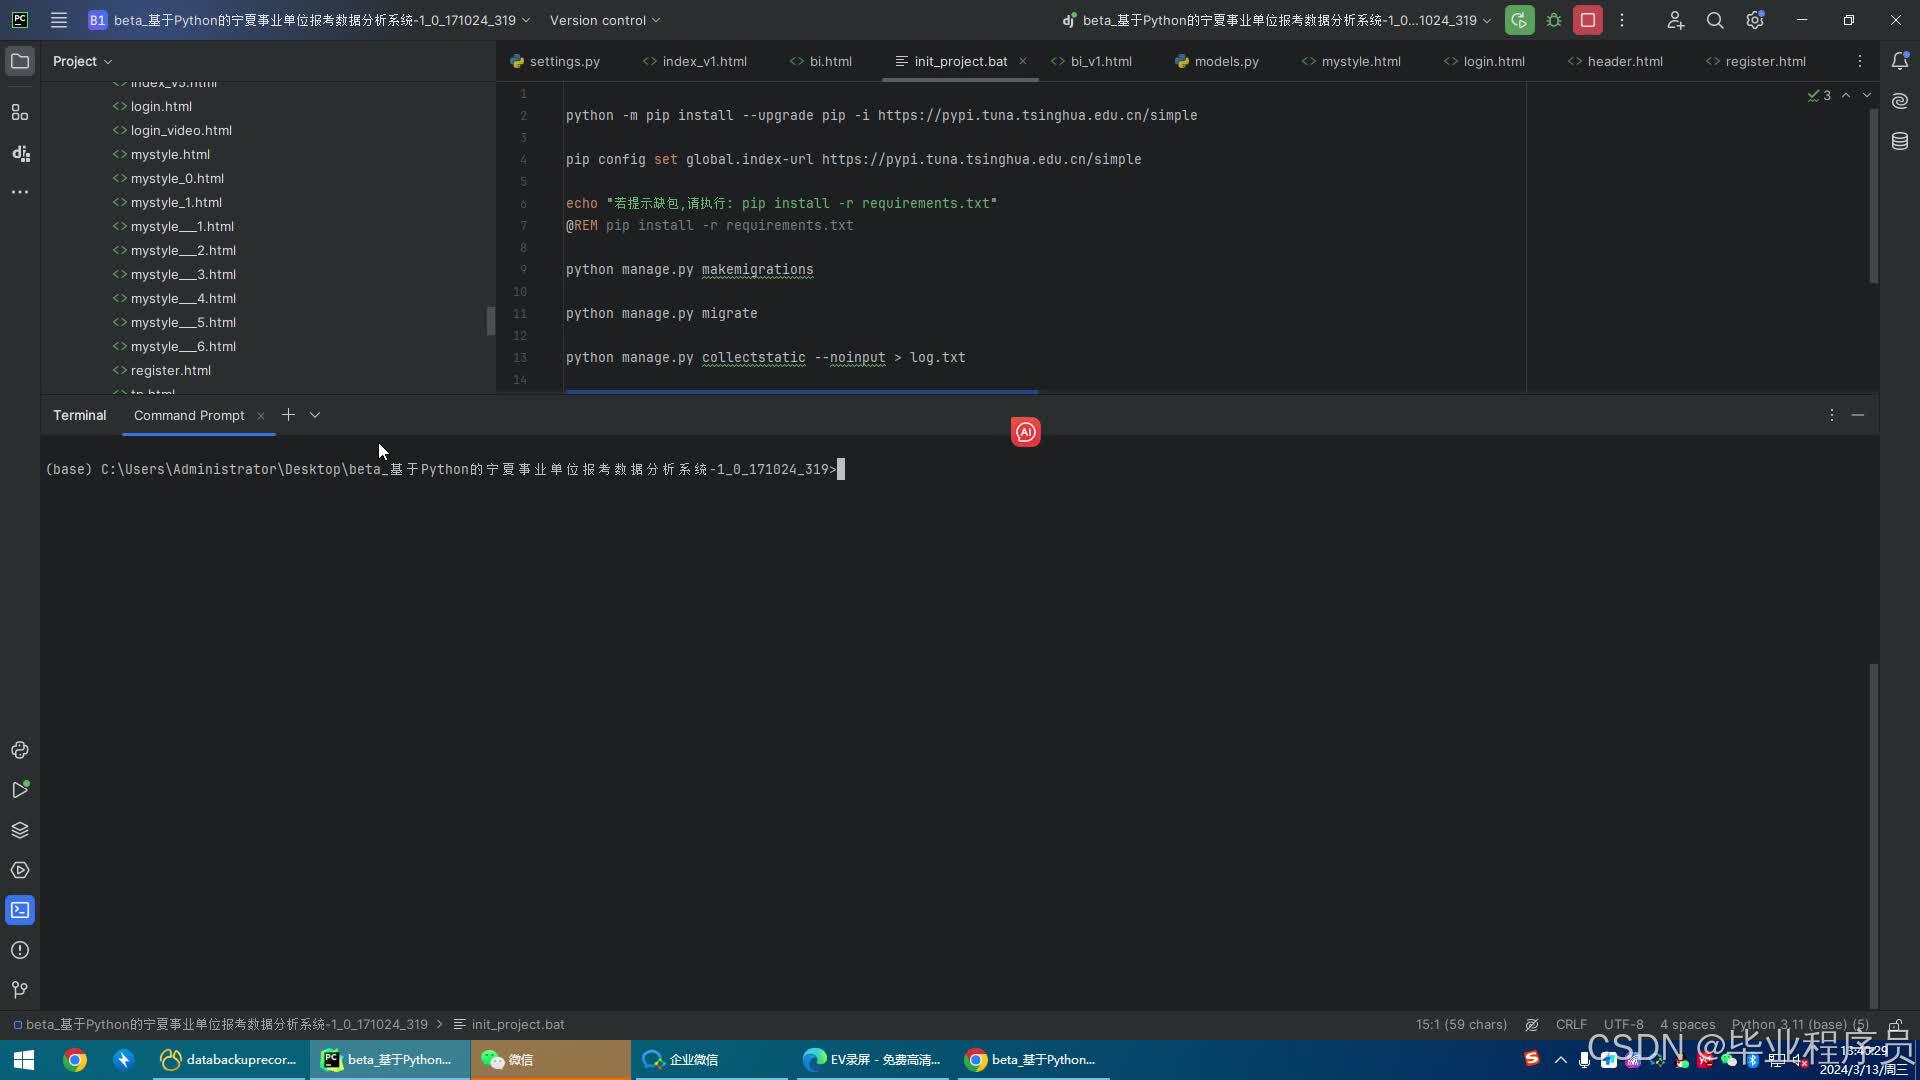Click CRLF line separator in status bar
The image size is (1920, 1080).
pos(1570,1025)
